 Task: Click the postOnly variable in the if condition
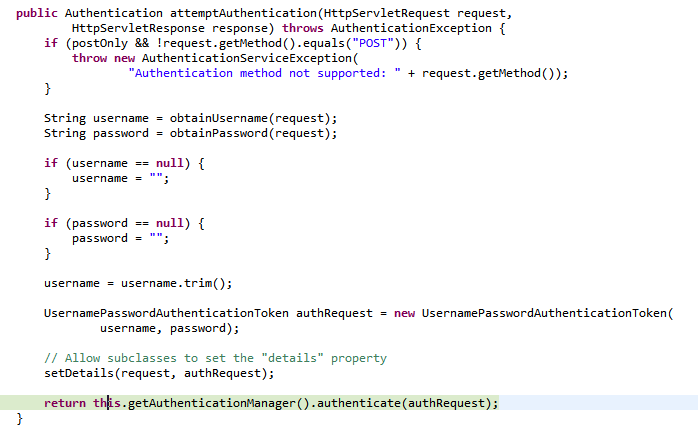point(100,44)
